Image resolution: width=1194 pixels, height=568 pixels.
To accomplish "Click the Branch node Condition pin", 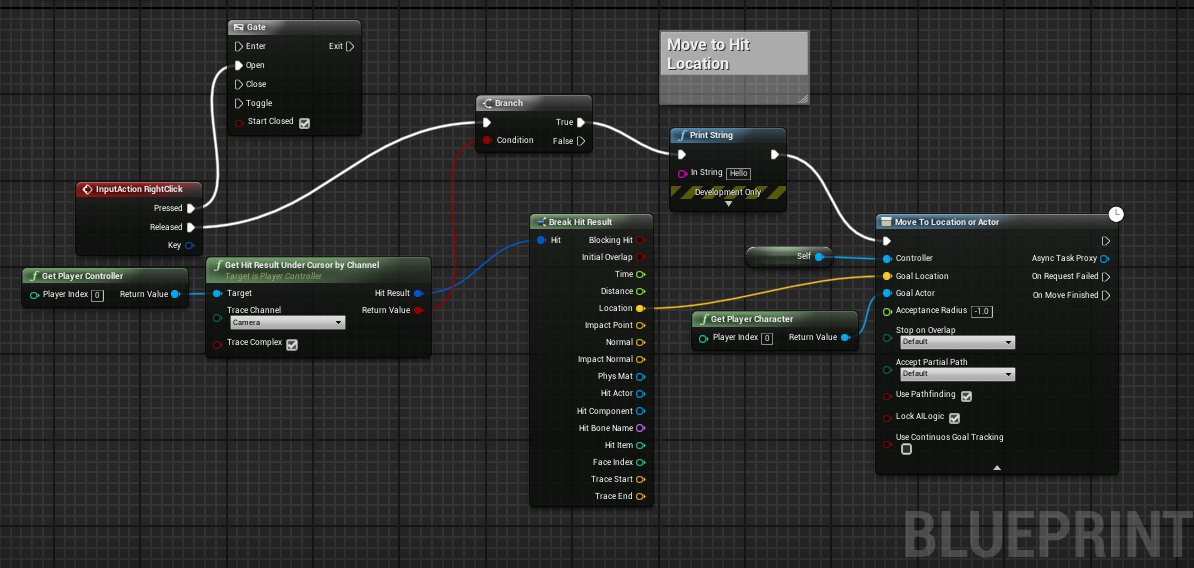I will tap(486, 140).
